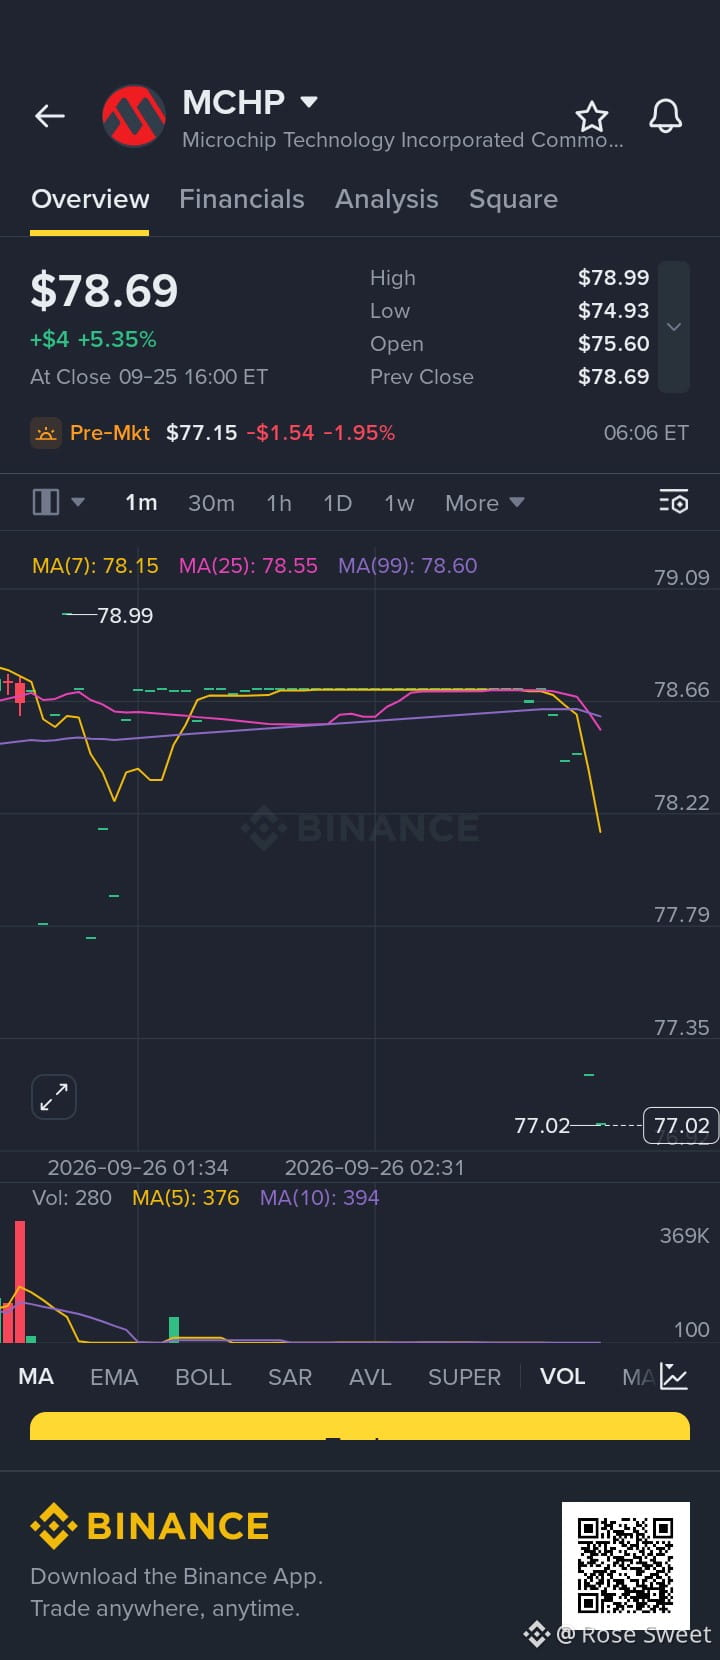720x1660 pixels.
Task: Open chart settings icon beside More
Action: tap(674, 502)
